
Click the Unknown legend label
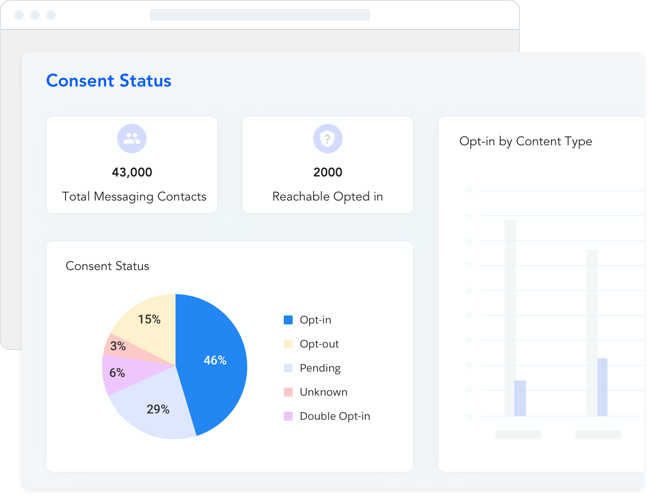323,392
